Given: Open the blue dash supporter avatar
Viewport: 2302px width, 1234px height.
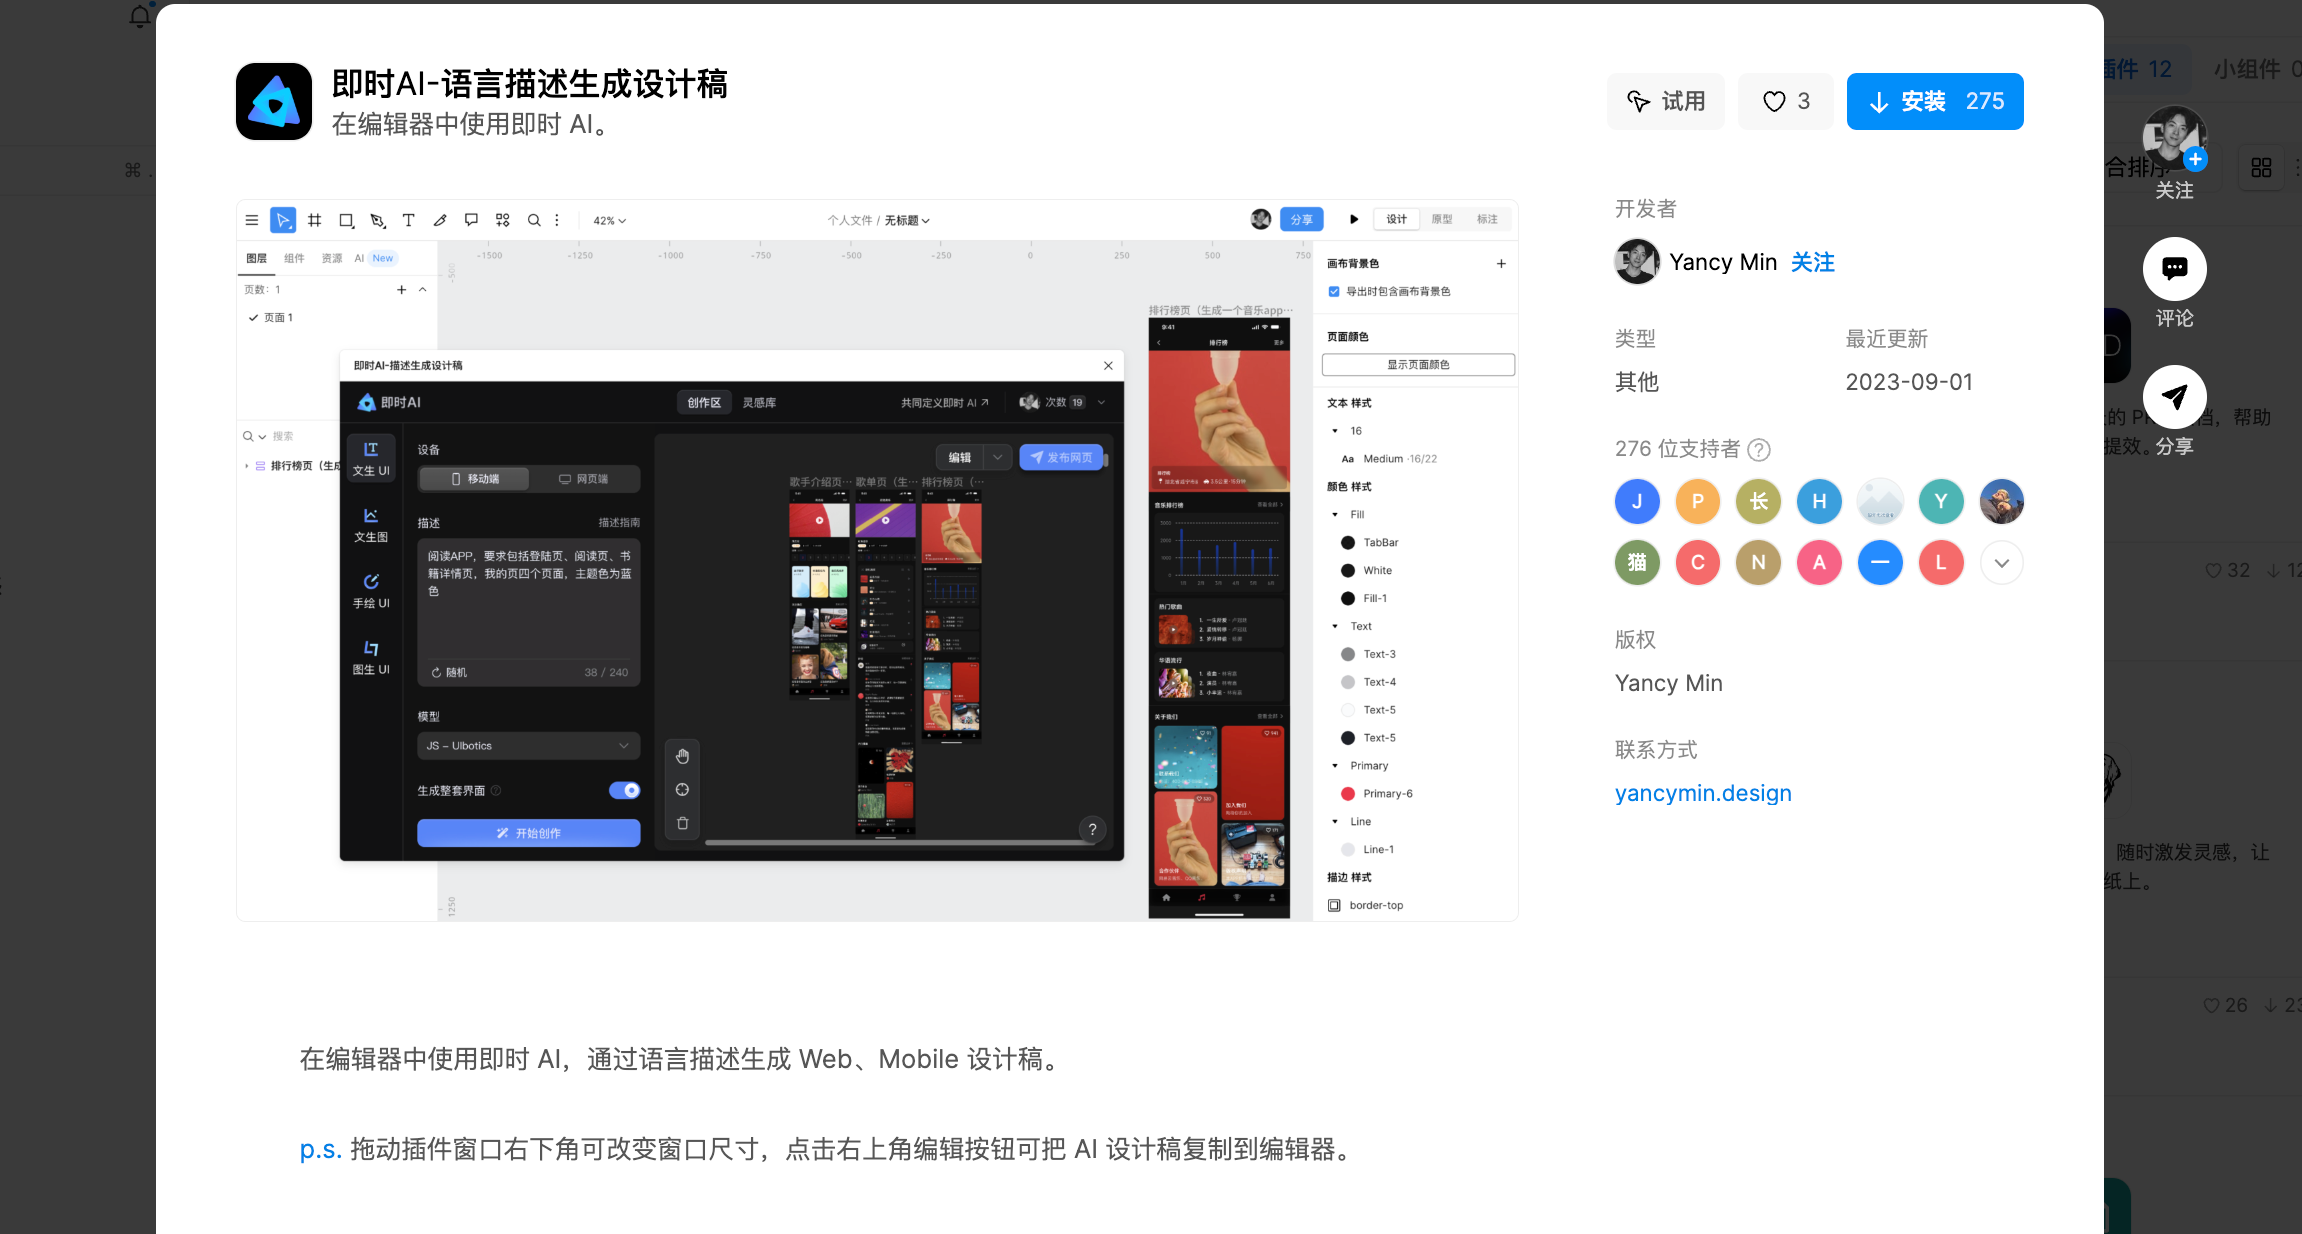Looking at the screenshot, I should tap(1880, 563).
